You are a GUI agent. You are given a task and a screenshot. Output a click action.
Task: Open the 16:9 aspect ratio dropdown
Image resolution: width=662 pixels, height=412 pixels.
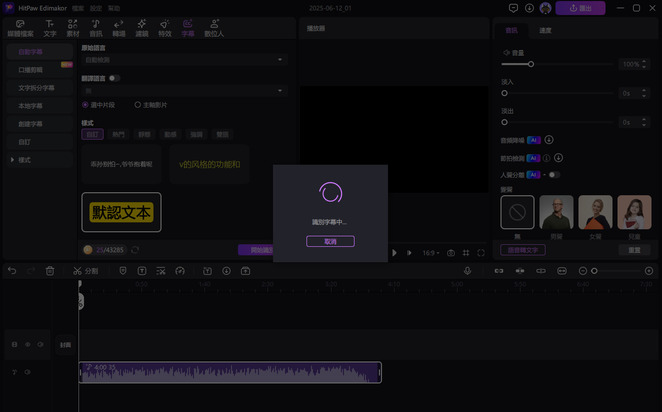[x=431, y=253]
